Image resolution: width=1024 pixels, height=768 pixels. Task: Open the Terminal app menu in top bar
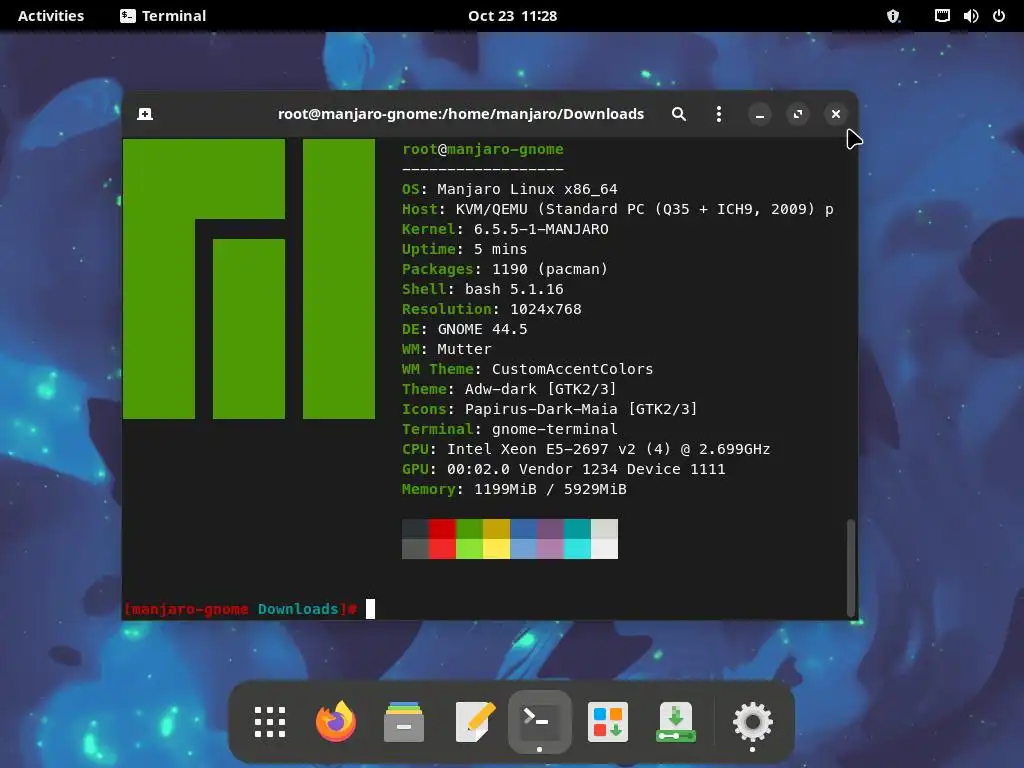pos(163,16)
